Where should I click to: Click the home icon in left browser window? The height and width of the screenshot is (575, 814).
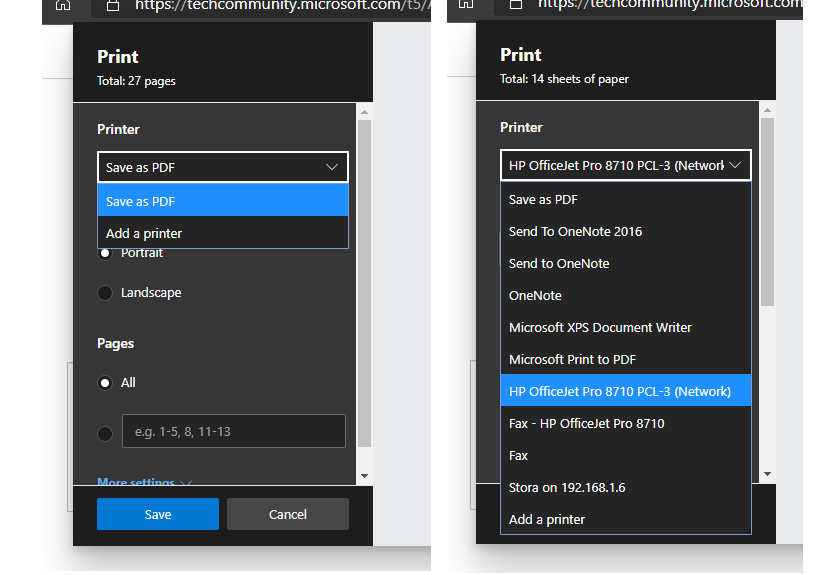[63, 5]
